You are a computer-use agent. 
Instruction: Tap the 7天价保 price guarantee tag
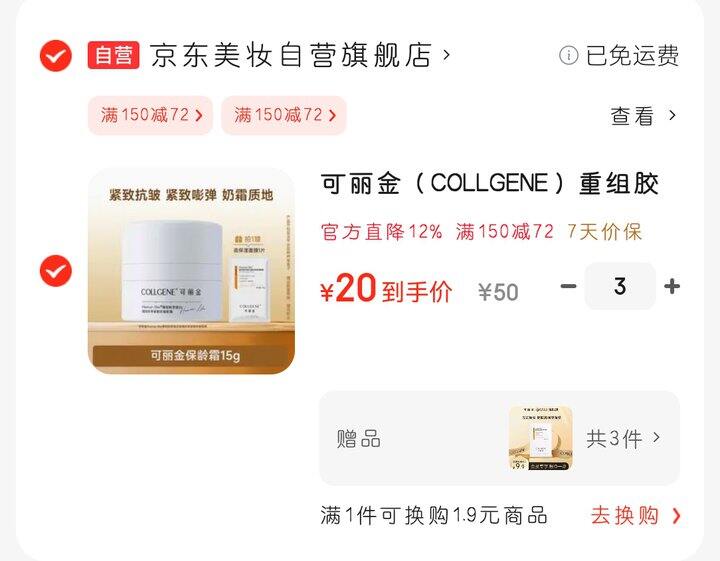pyautogui.click(x=604, y=232)
